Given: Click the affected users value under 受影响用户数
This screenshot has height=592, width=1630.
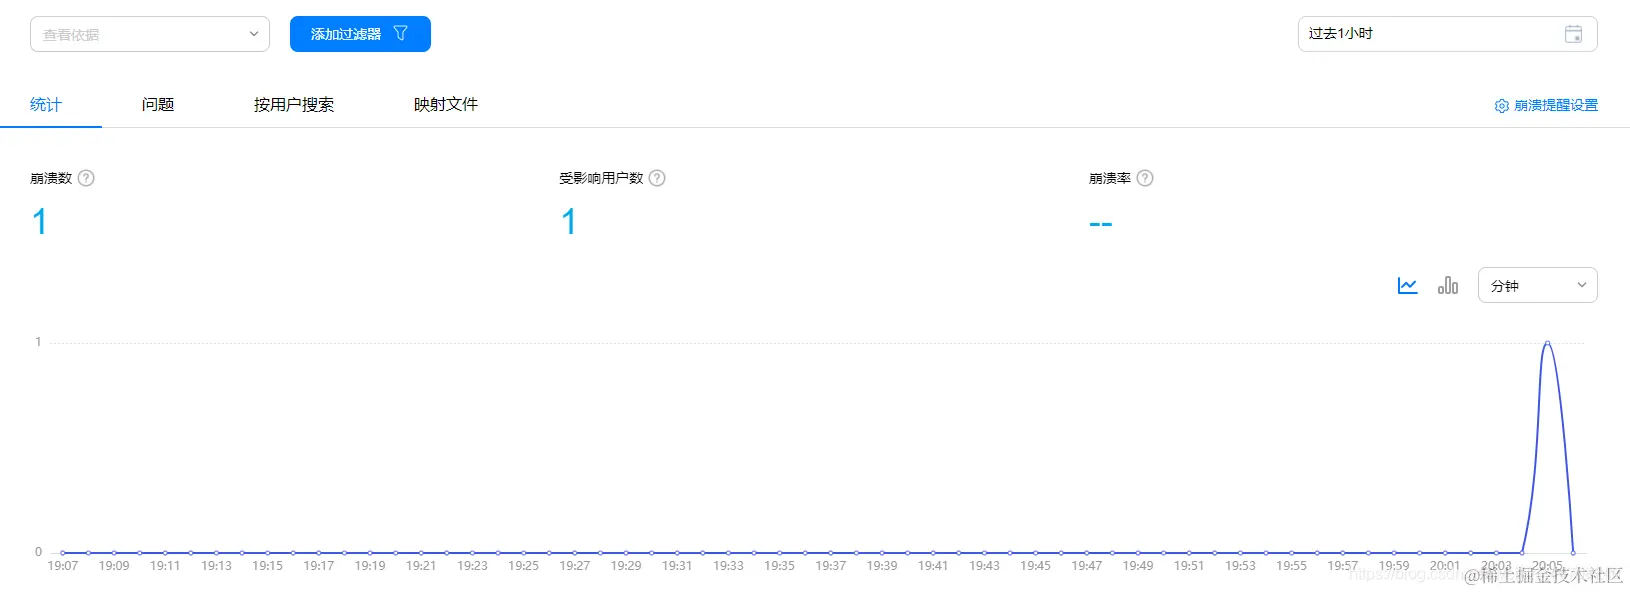Looking at the screenshot, I should (569, 221).
